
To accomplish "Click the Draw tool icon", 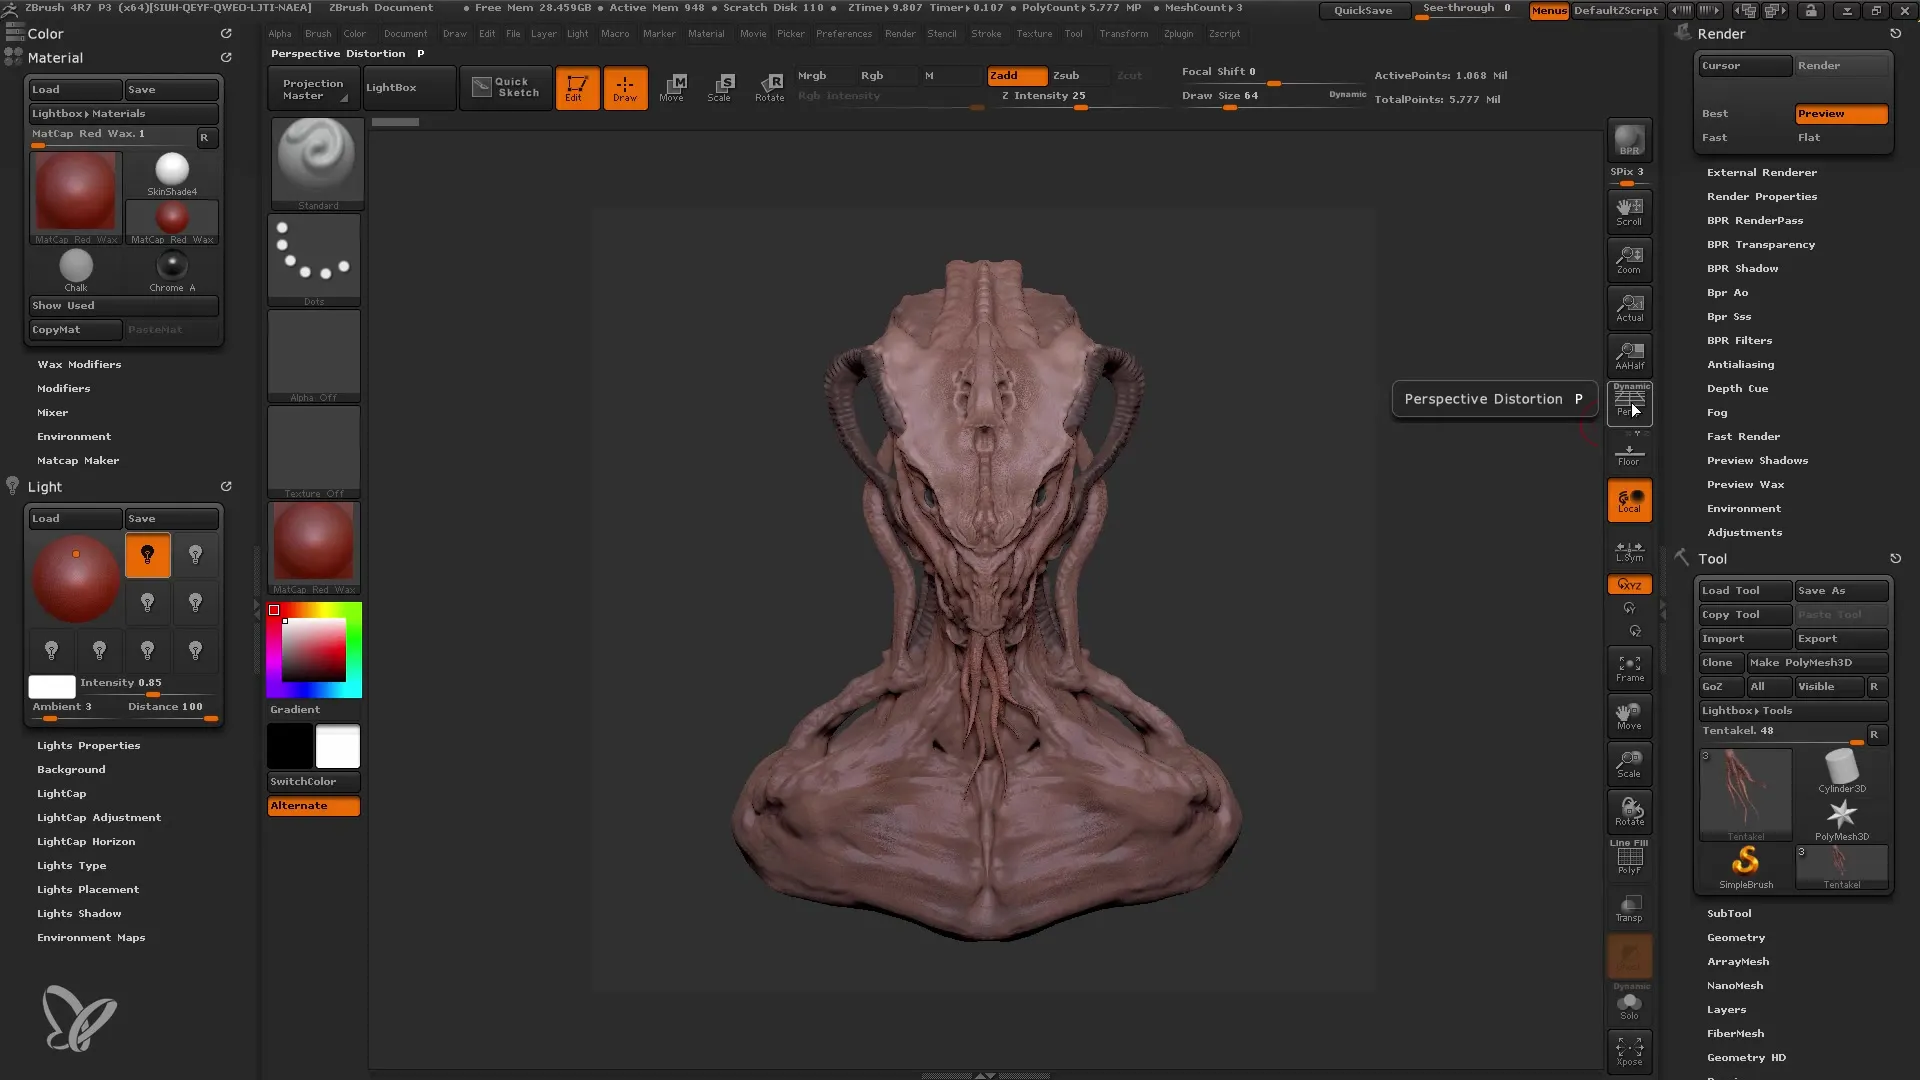I will (x=624, y=86).
